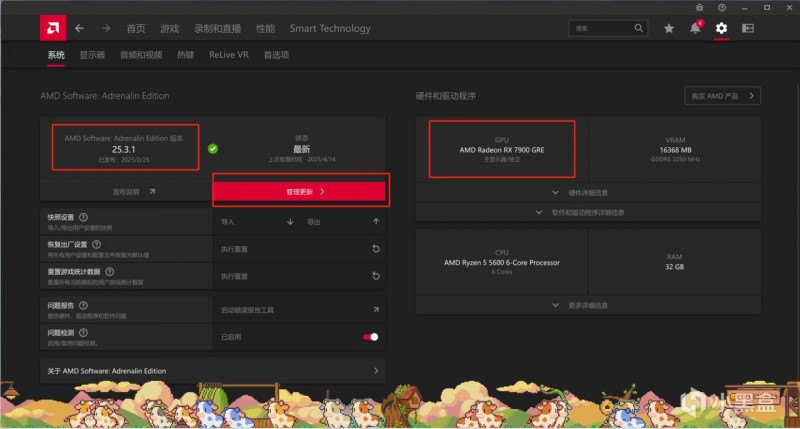Open the 发布说明 release notes link
This screenshot has height=429, width=800.
134,192
